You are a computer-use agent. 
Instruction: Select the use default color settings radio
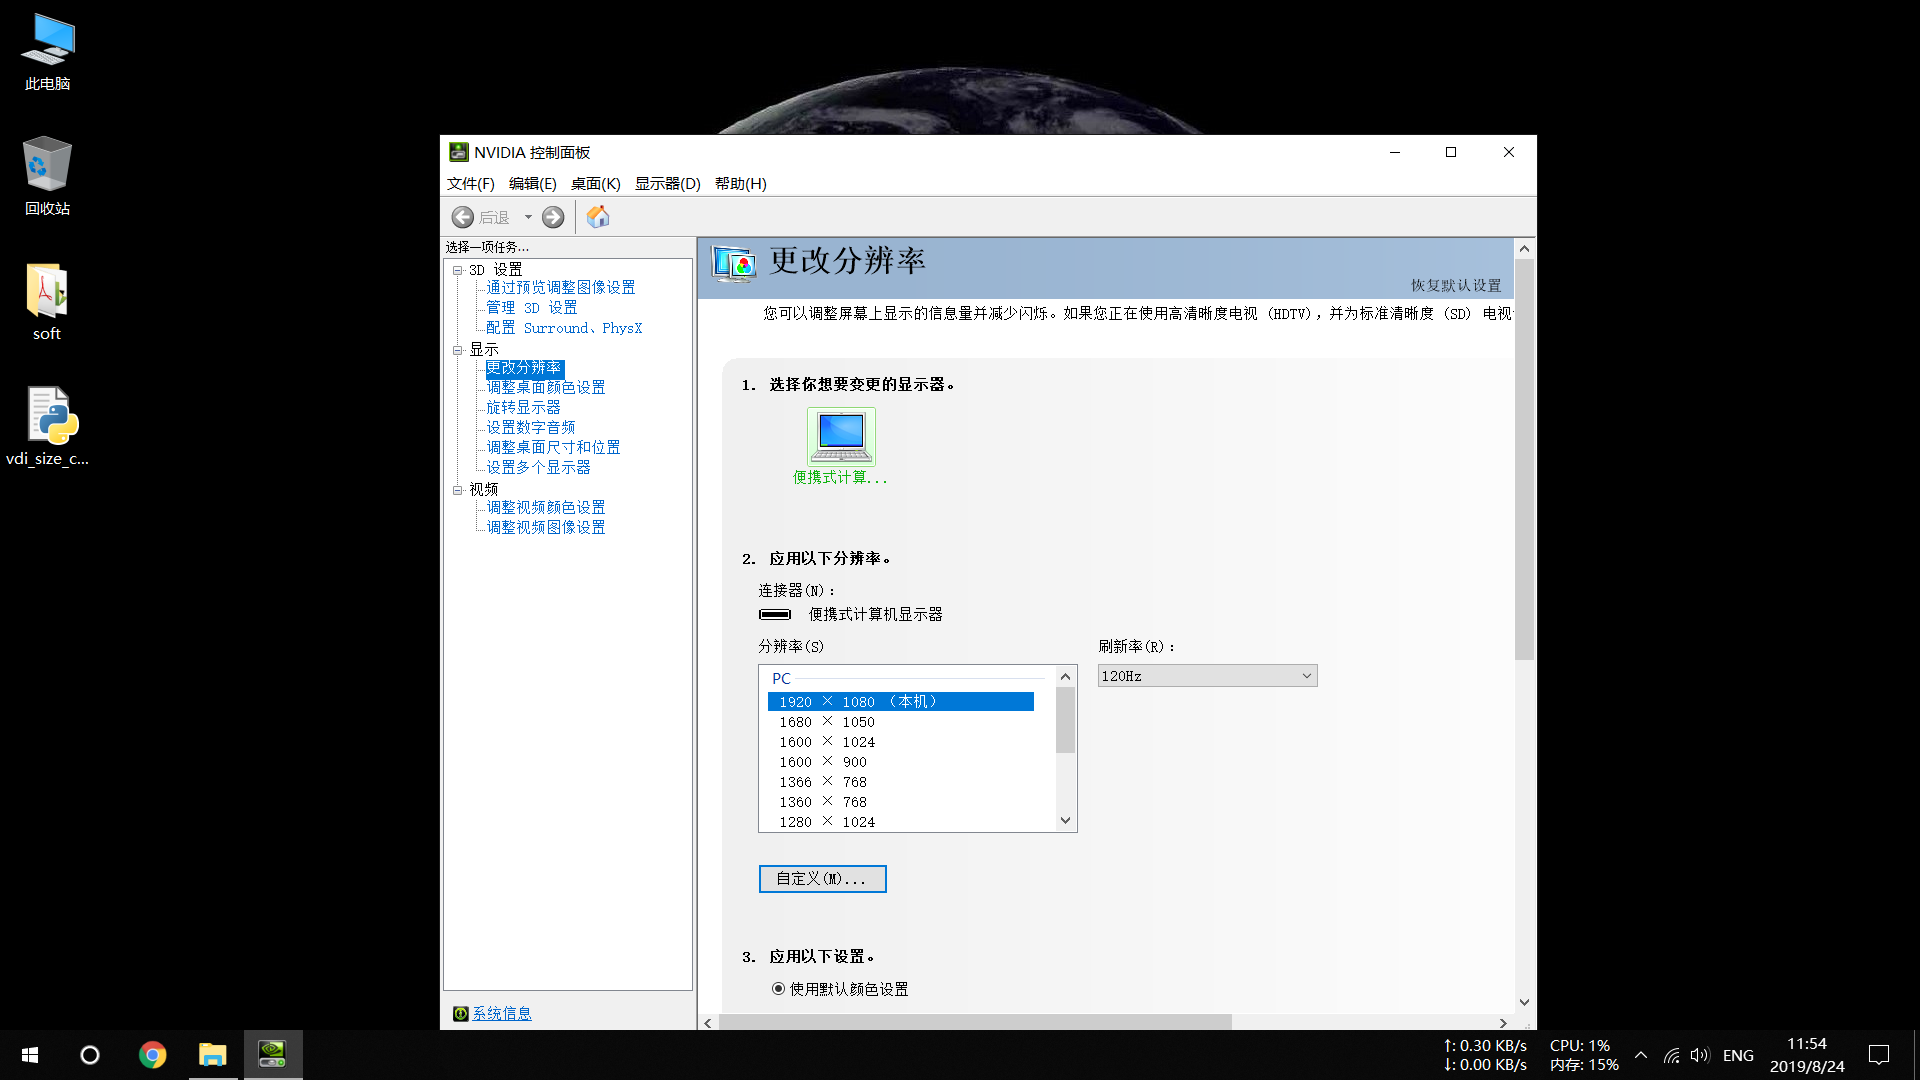coord(778,989)
